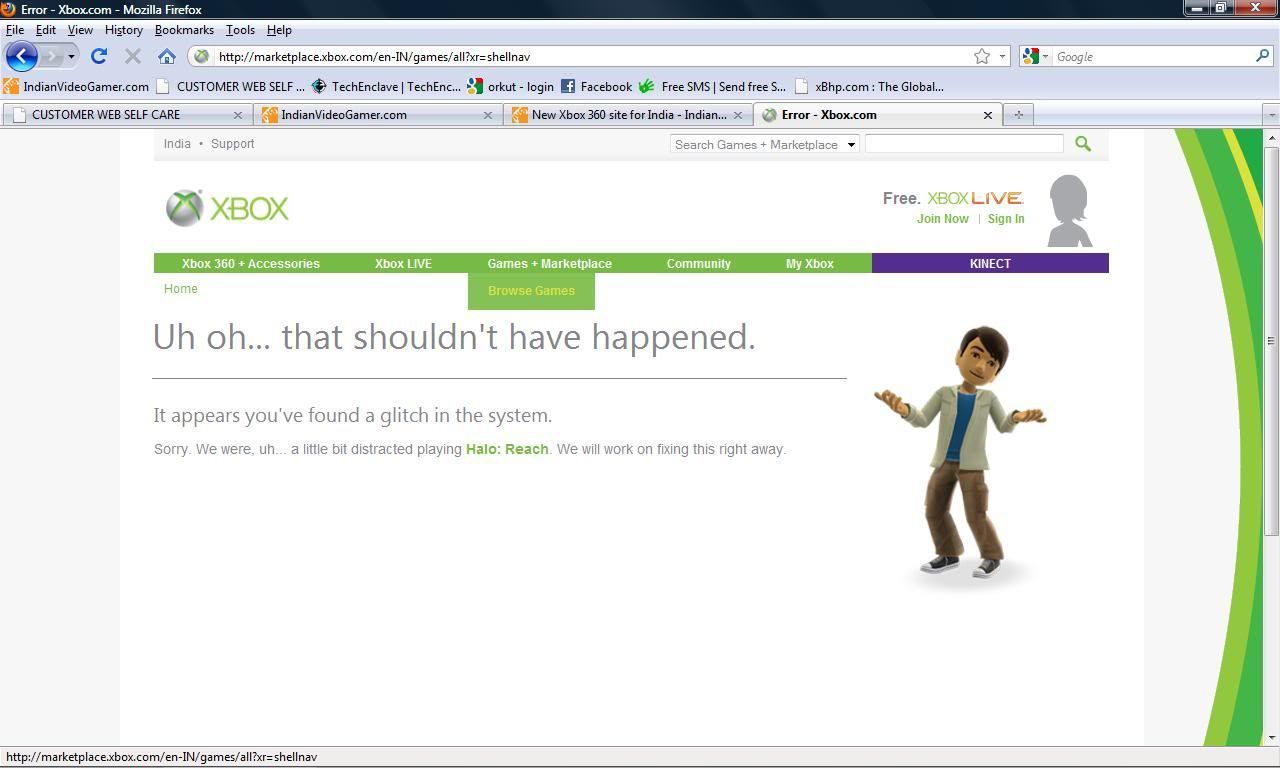
Task: Click the Xbox site search text field
Action: click(963, 144)
